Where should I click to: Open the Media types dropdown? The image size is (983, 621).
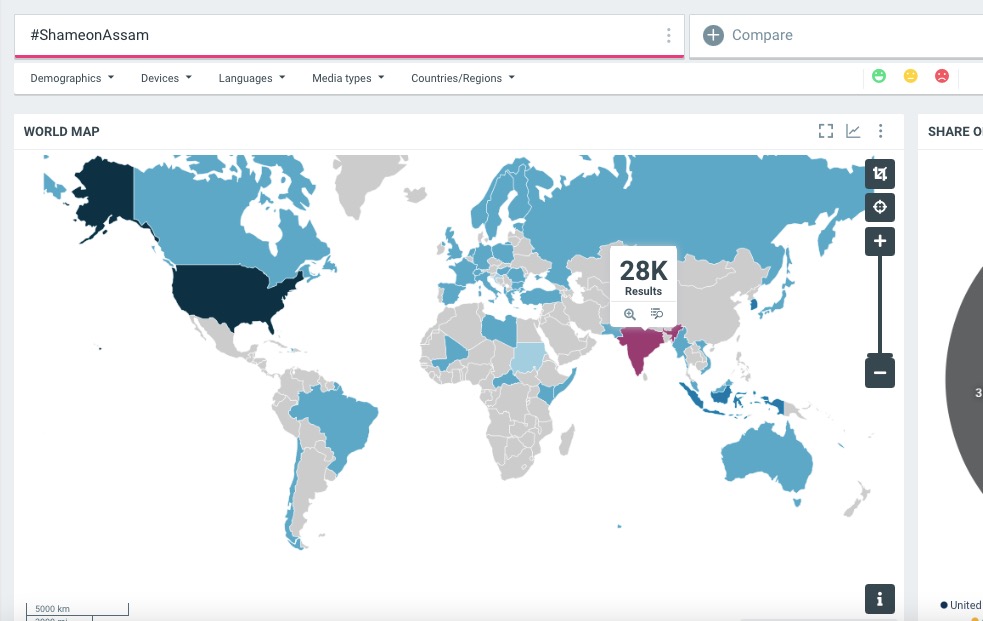tap(348, 78)
